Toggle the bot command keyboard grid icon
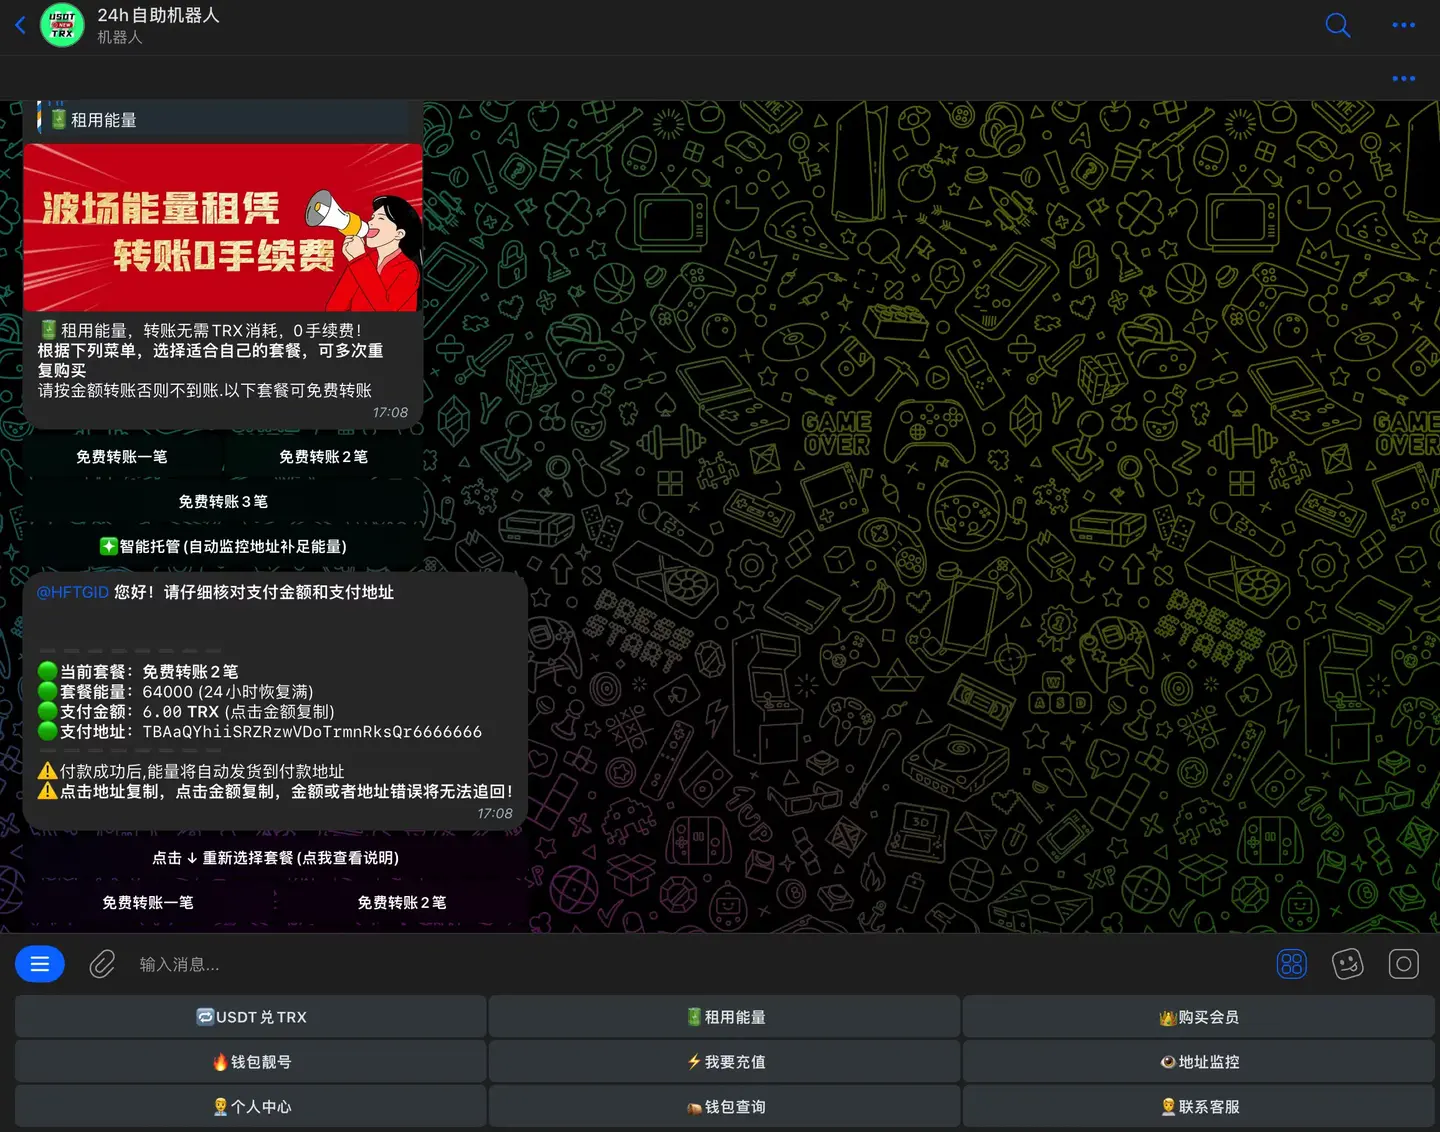Viewport: 1440px width, 1132px height. (1291, 963)
